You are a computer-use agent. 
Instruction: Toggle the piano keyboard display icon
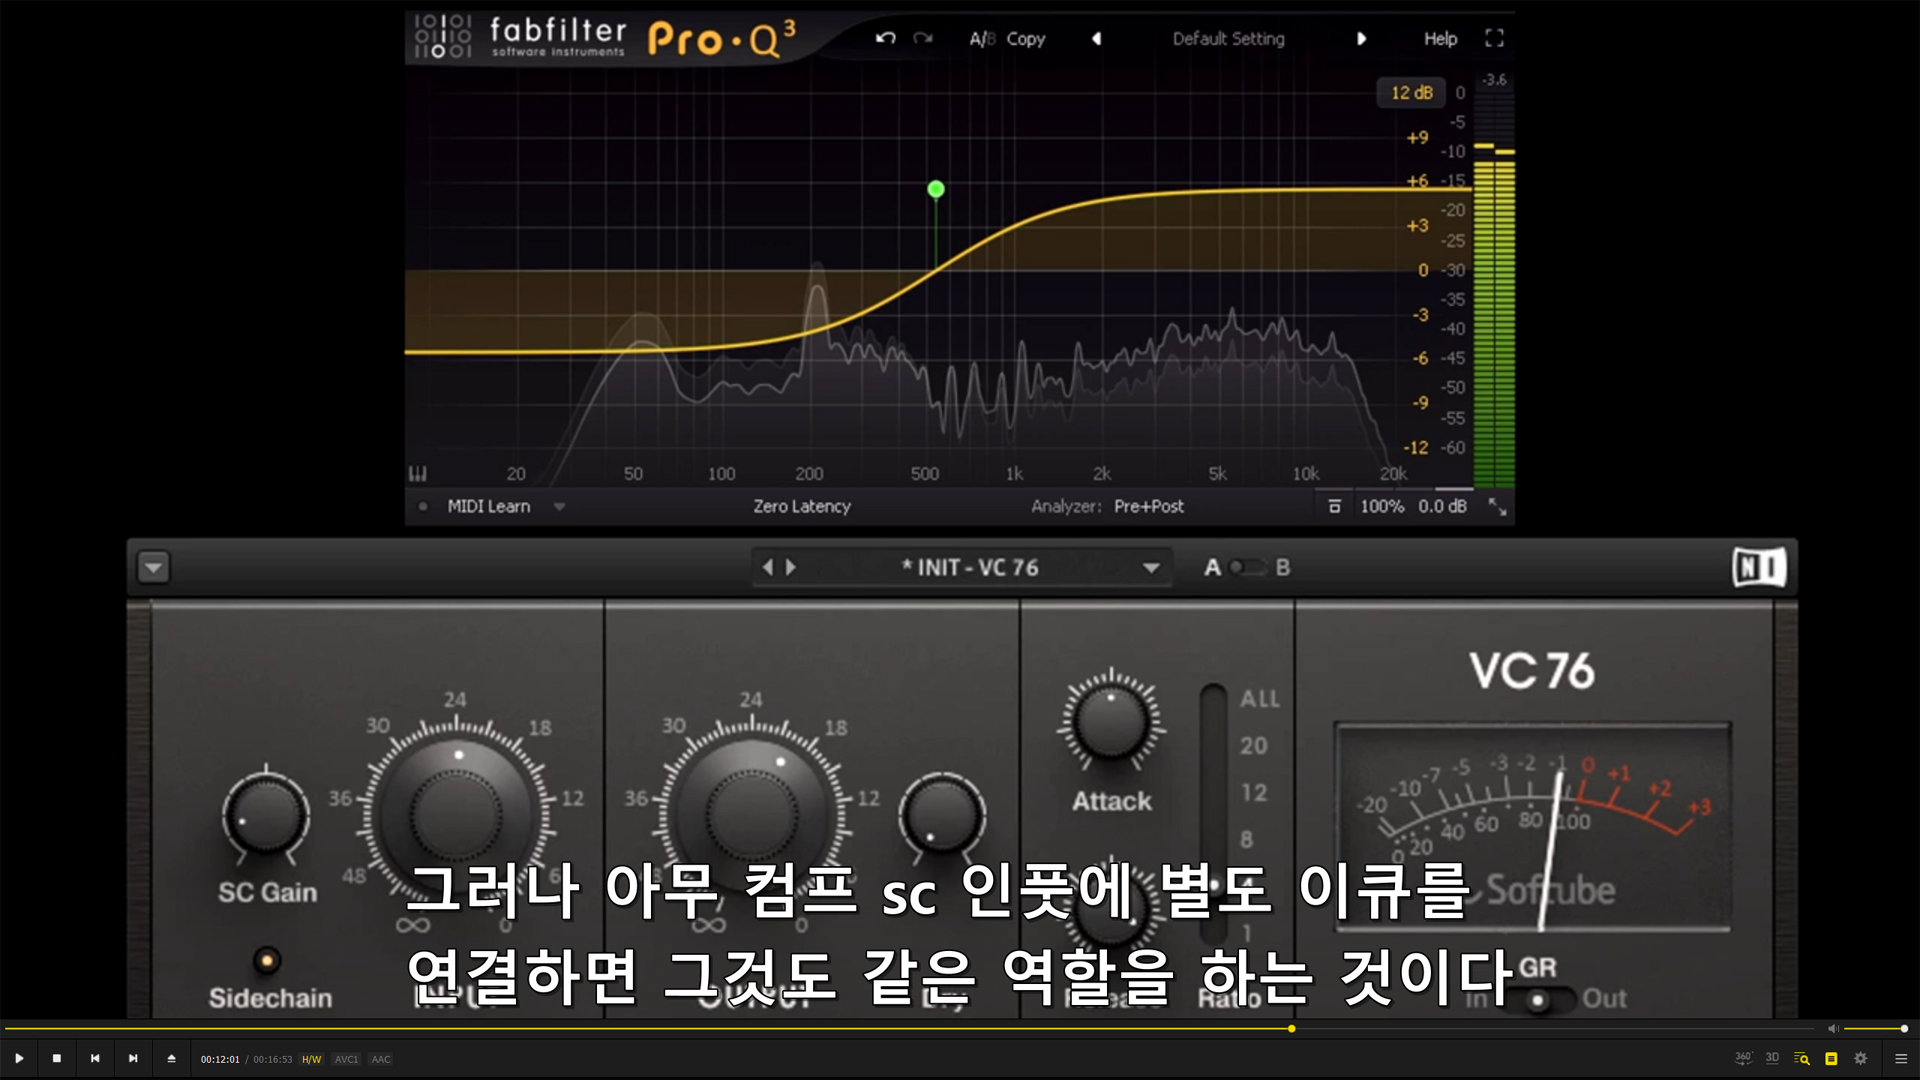418,473
